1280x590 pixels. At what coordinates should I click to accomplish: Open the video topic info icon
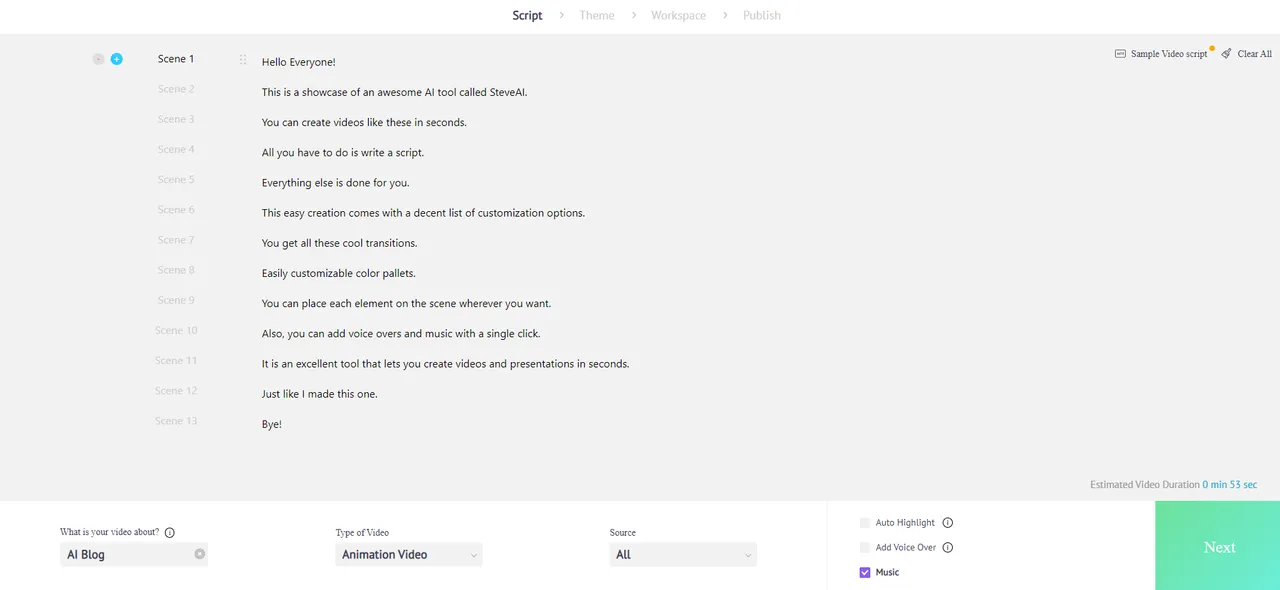(x=170, y=533)
